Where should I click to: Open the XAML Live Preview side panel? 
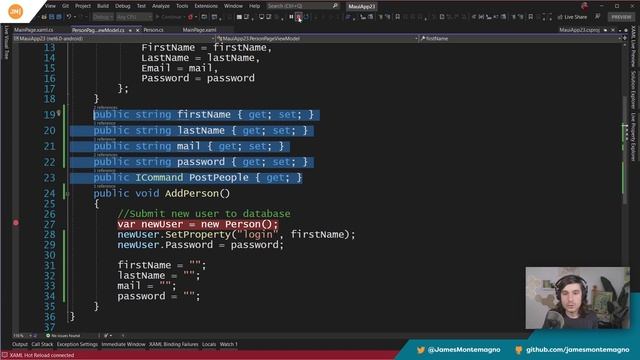[633, 47]
